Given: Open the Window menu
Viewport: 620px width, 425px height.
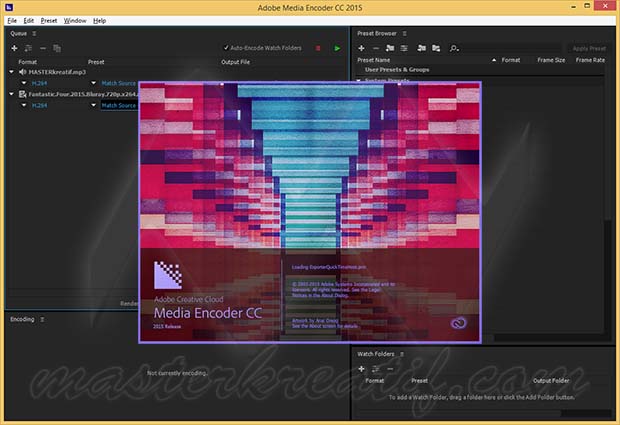Looking at the screenshot, I should pos(75,21).
